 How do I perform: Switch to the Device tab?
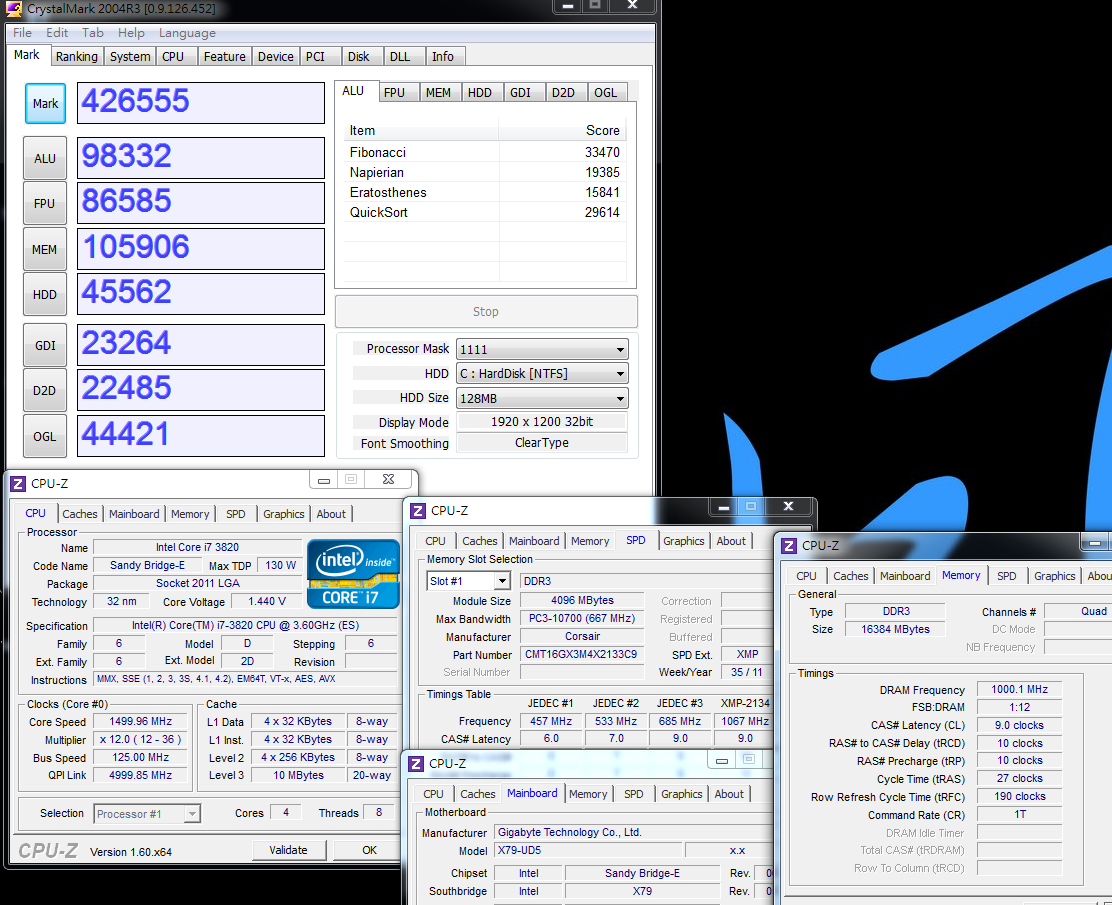click(x=276, y=57)
